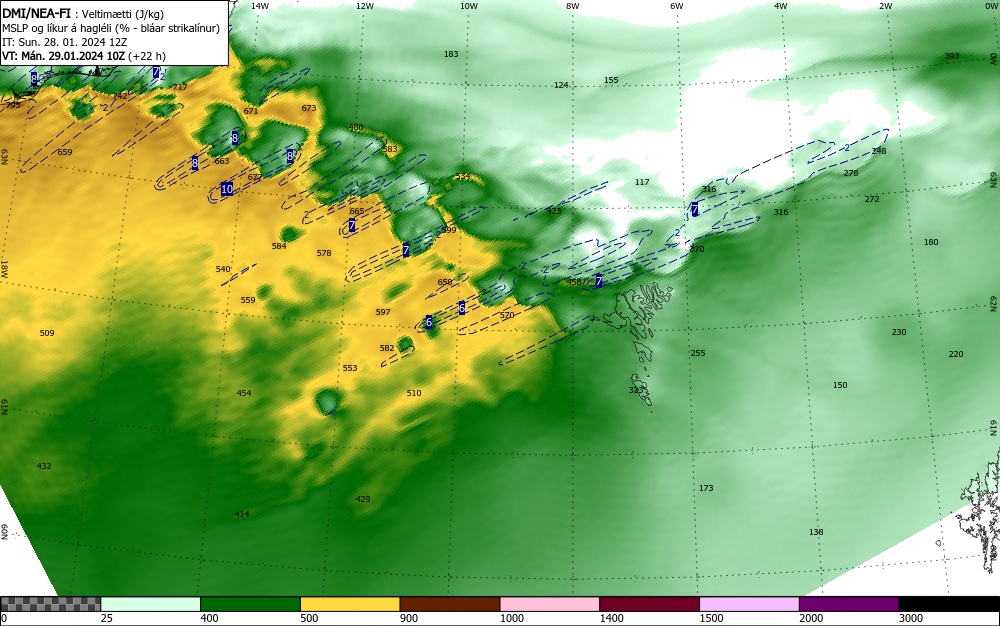Click the CAPE value '173'
The width and height of the screenshot is (1000, 626).
click(x=705, y=488)
